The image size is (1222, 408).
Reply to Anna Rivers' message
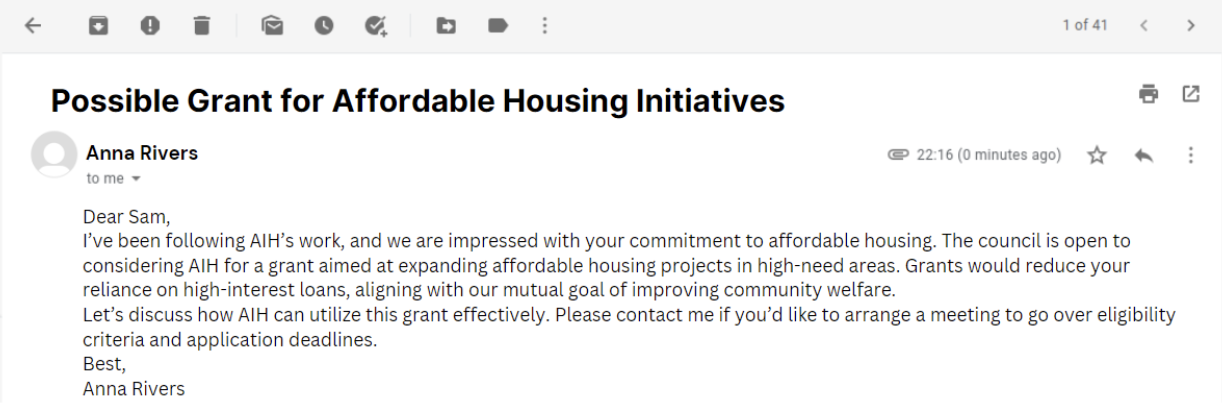(x=1144, y=155)
